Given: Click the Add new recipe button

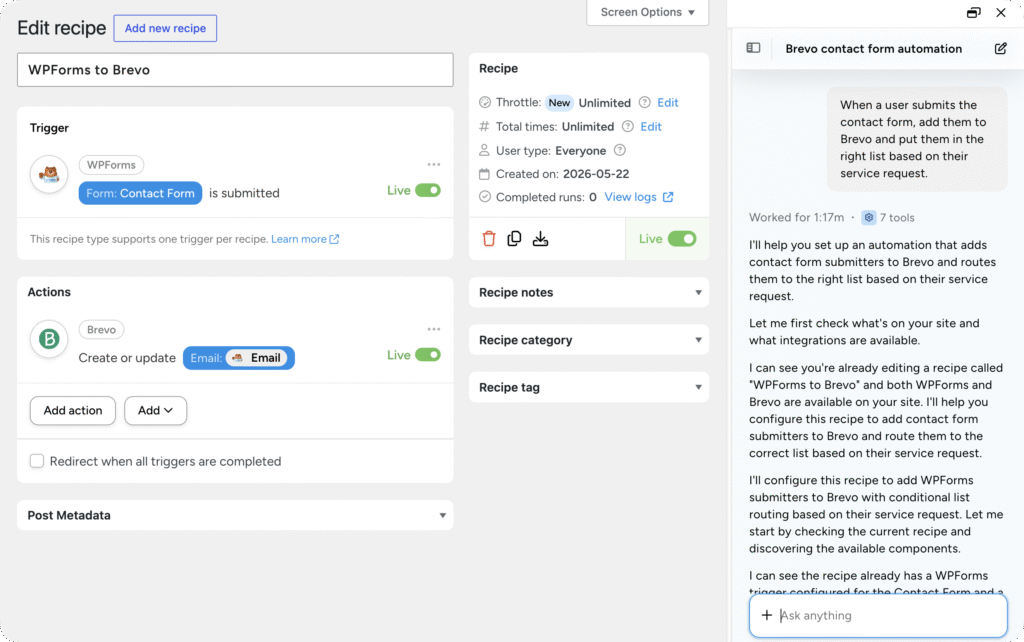Looking at the screenshot, I should tap(165, 28).
